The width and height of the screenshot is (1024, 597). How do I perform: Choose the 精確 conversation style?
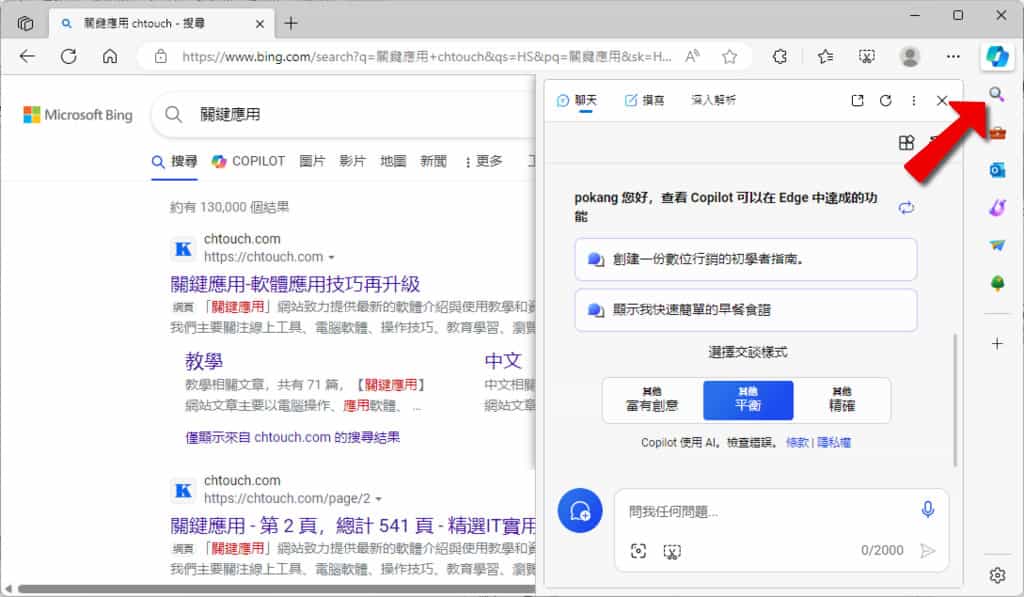[842, 400]
